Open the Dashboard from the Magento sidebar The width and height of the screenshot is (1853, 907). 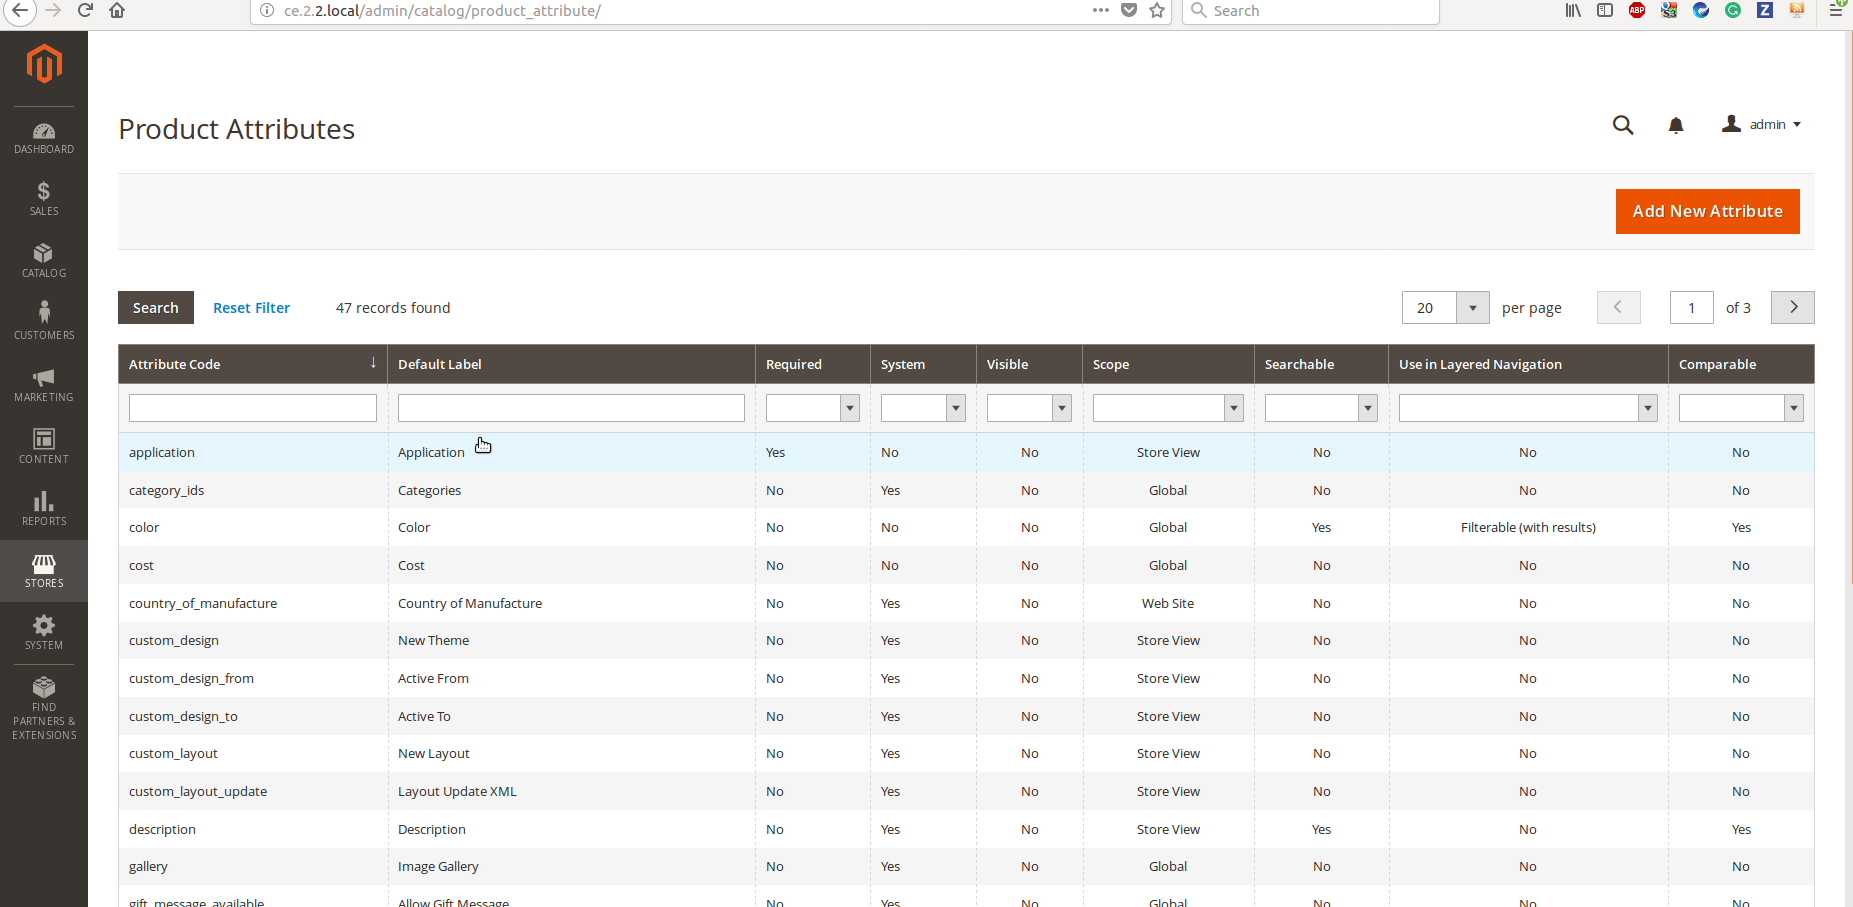pyautogui.click(x=44, y=138)
